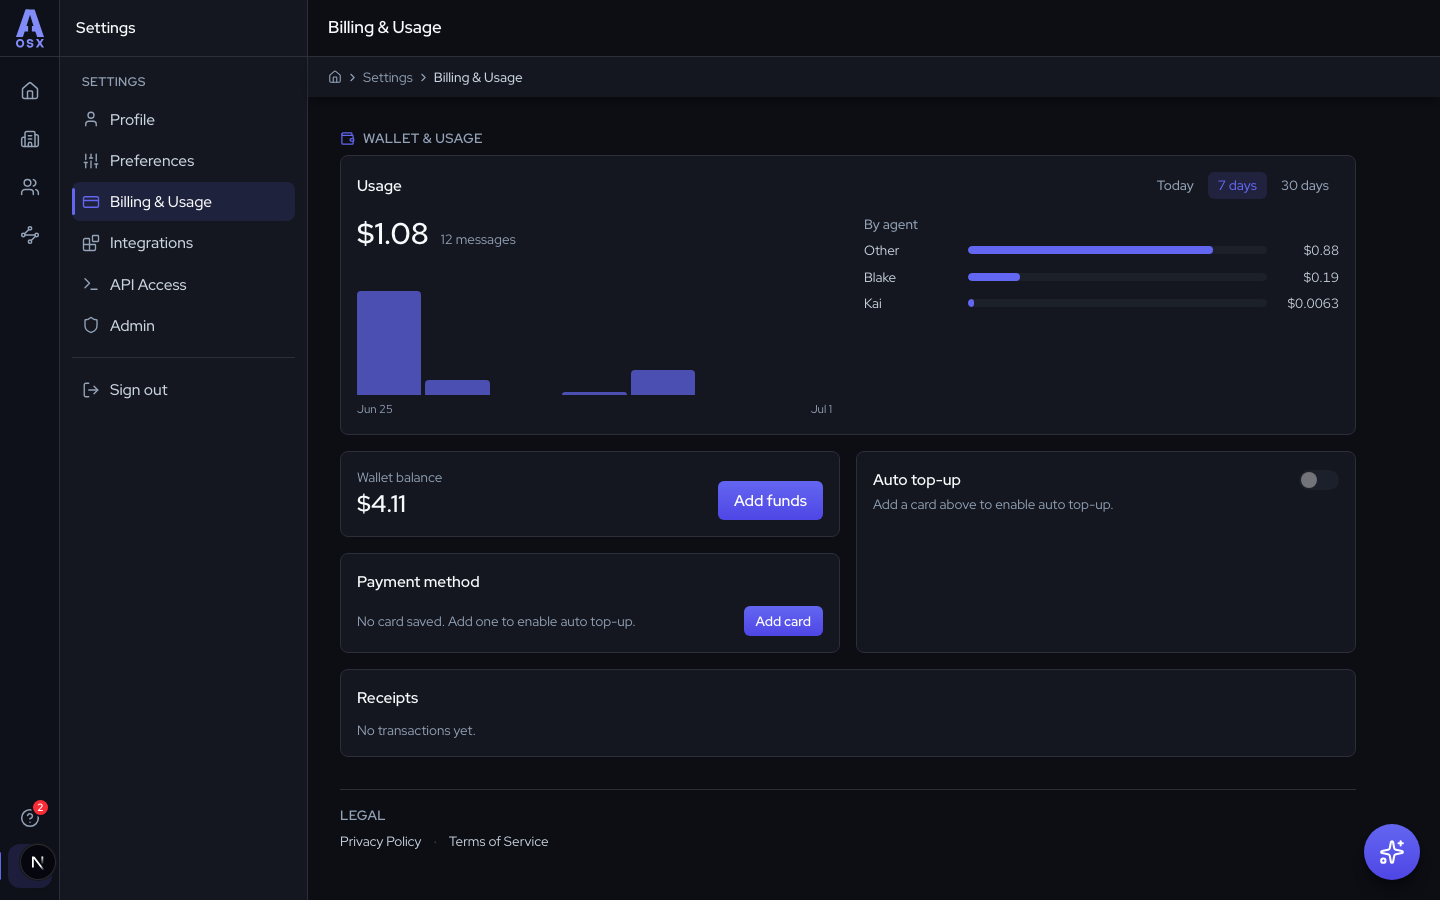Open the Admin settings section
The height and width of the screenshot is (900, 1440).
point(184,326)
